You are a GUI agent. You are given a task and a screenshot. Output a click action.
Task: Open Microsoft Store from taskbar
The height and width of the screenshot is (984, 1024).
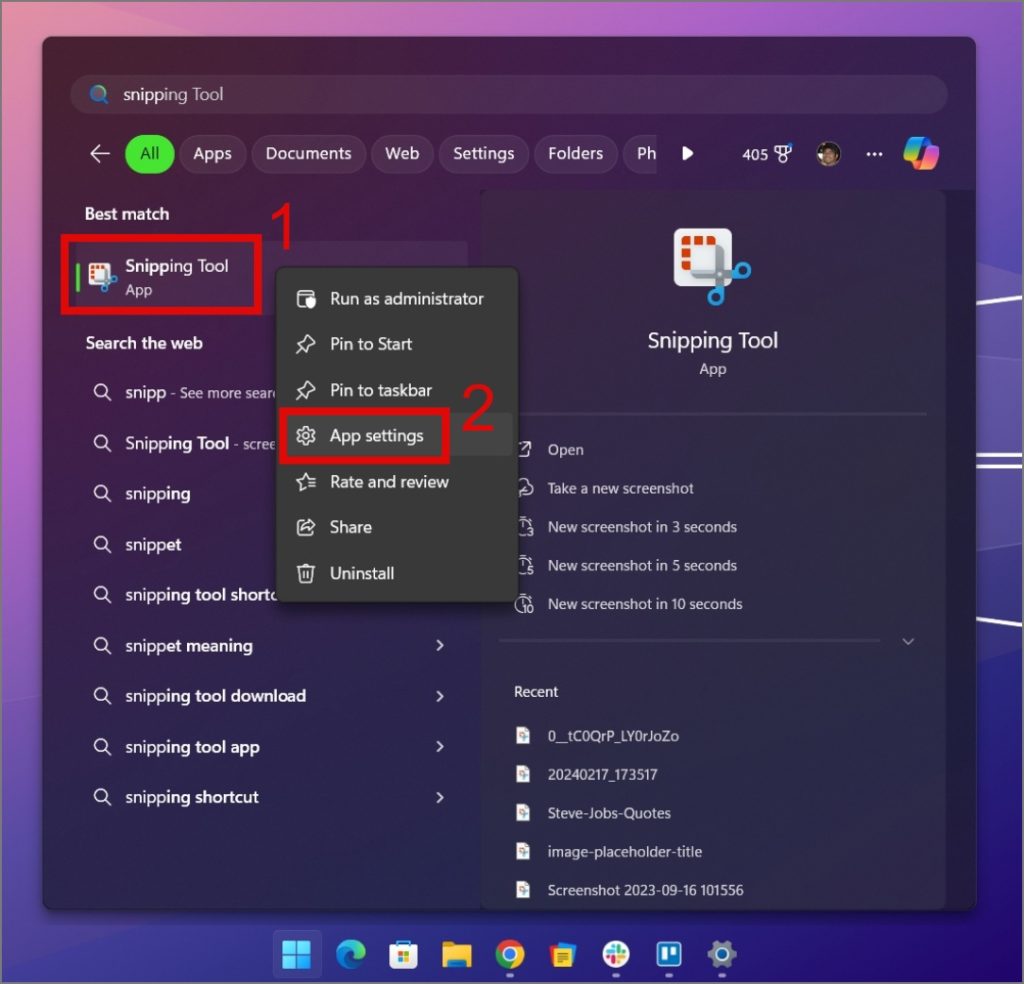403,954
